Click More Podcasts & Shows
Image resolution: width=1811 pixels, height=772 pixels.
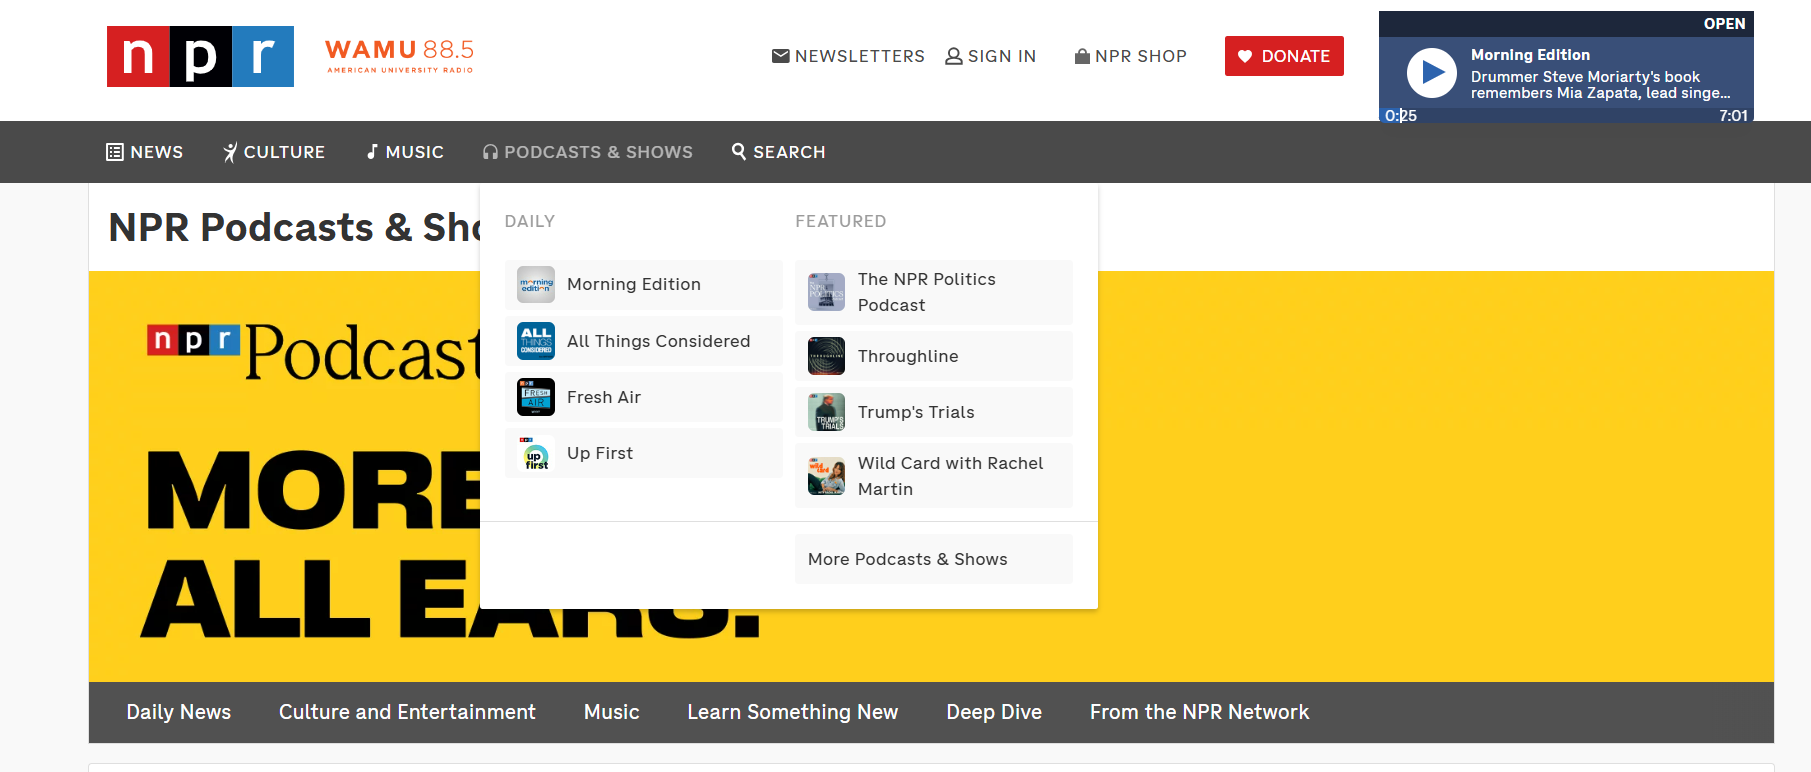(x=934, y=559)
